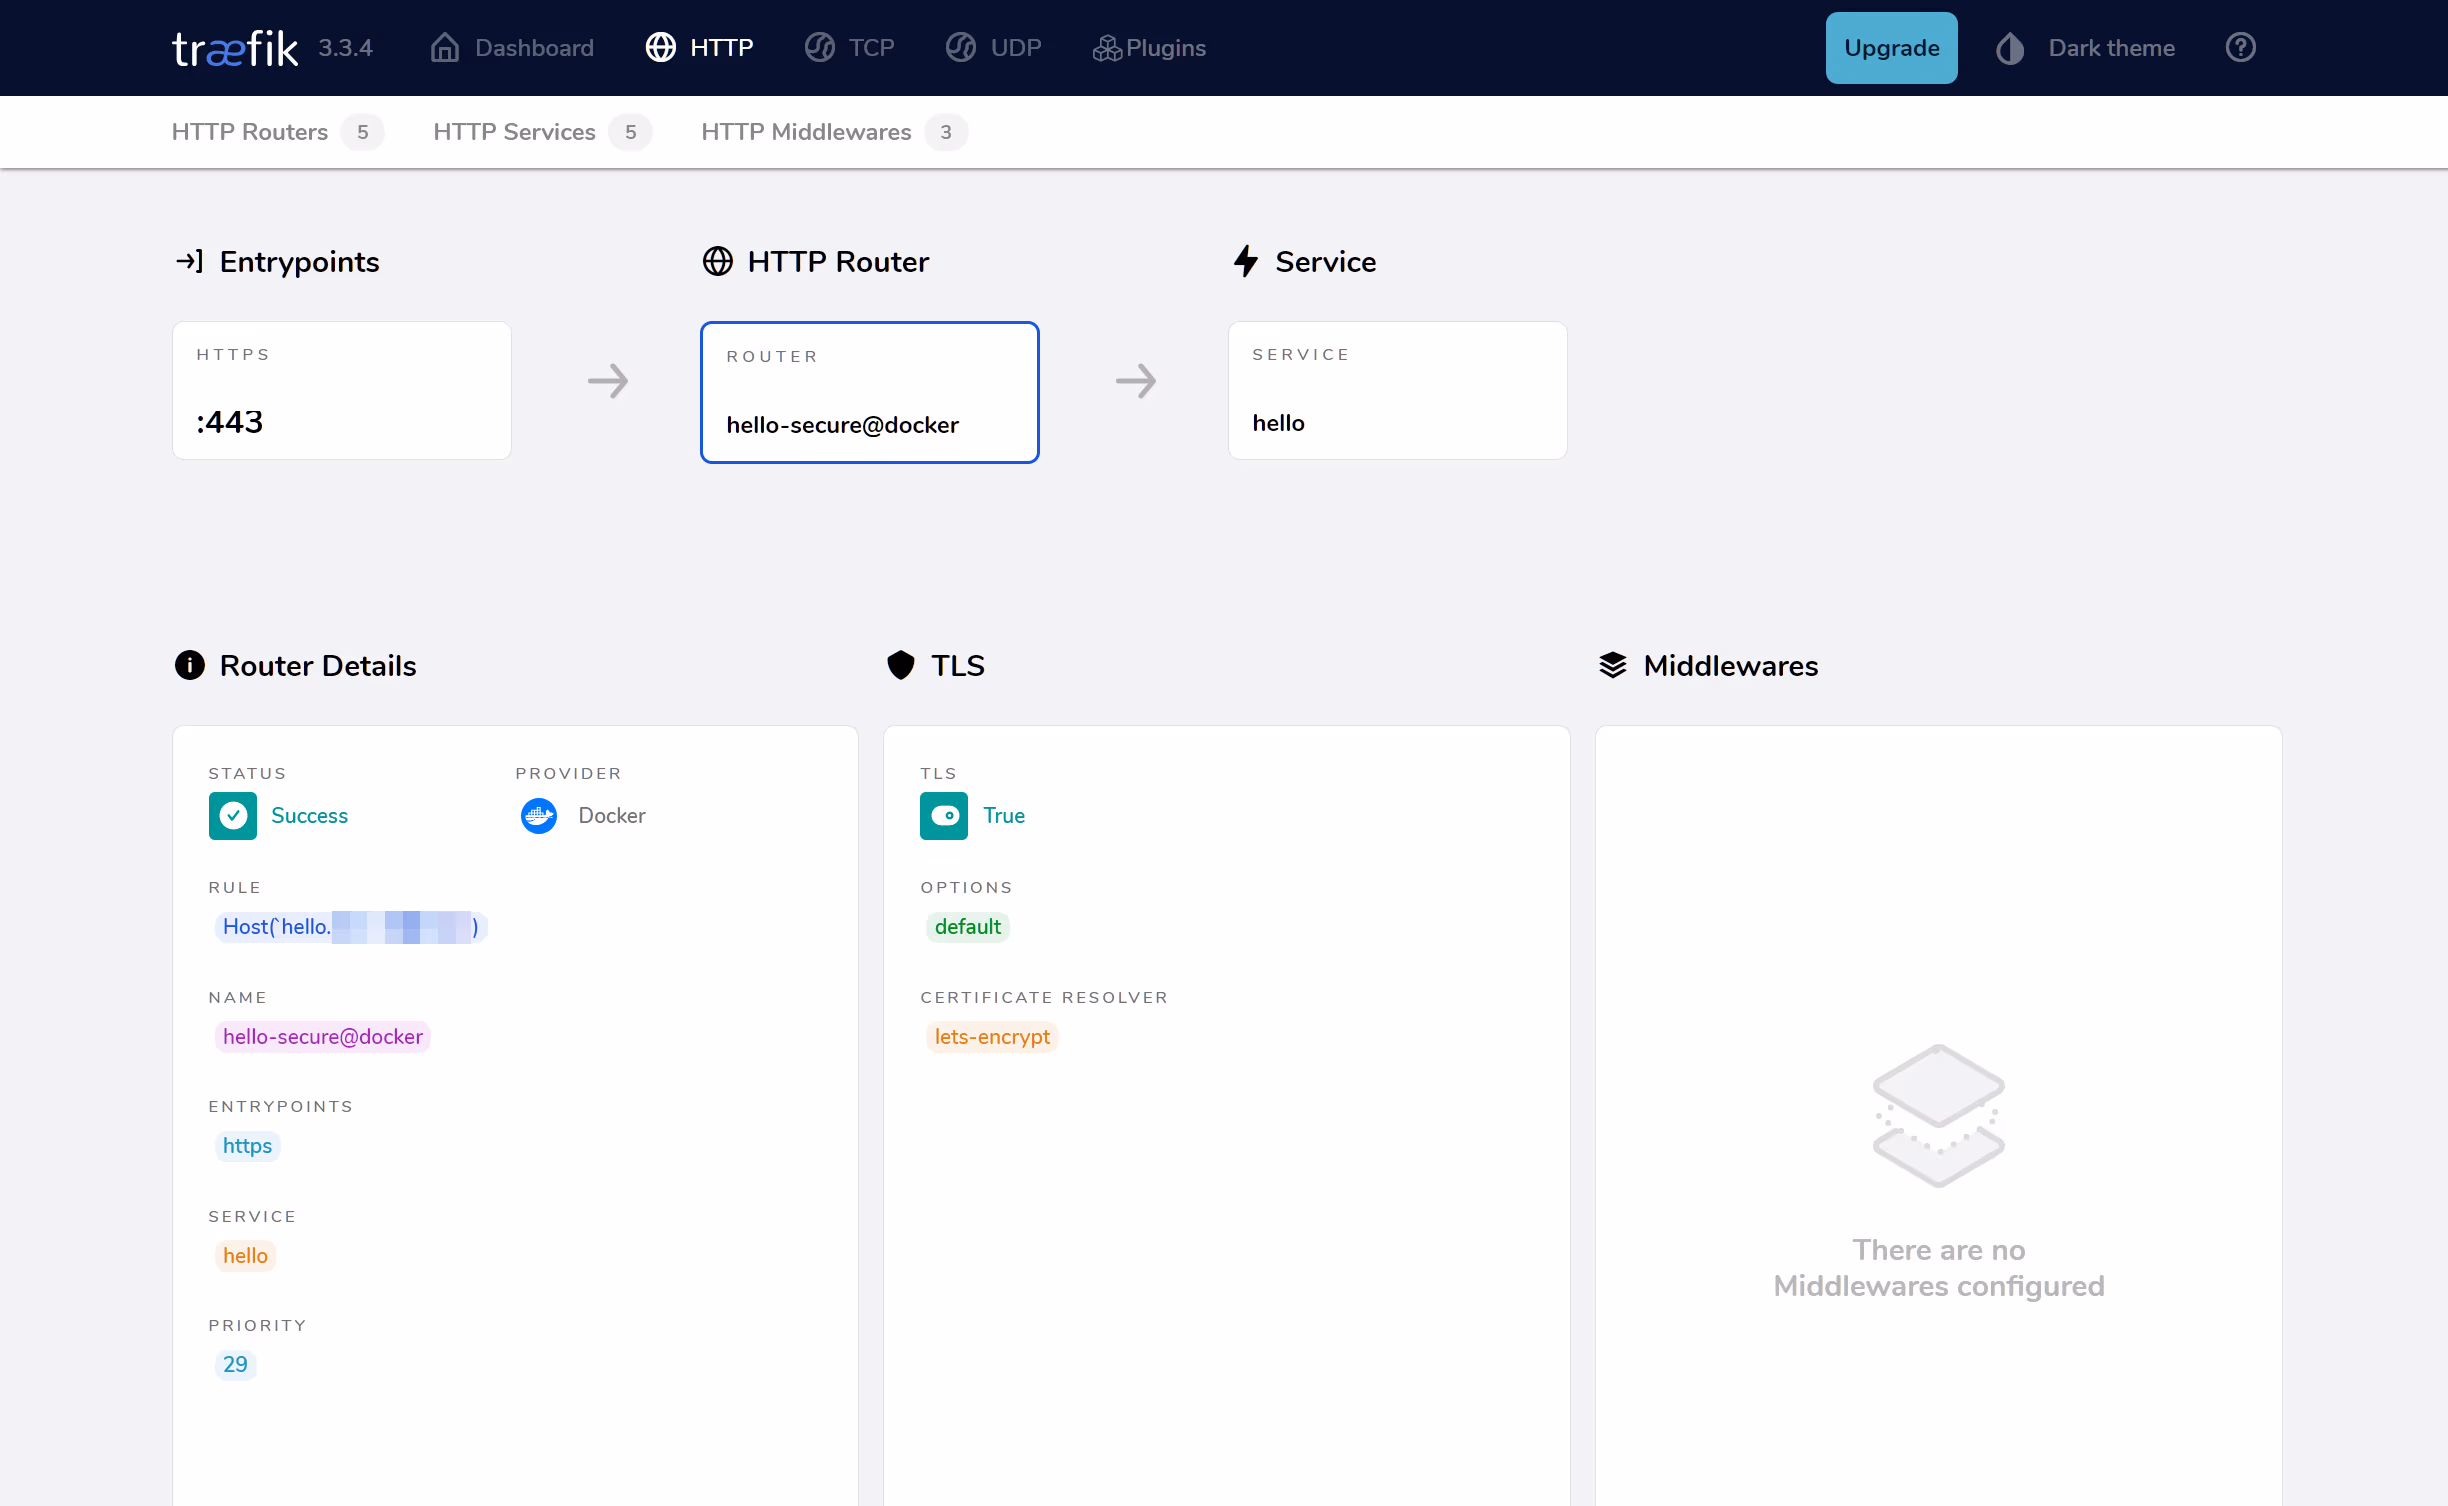Click the HTTP globe icon
This screenshot has height=1506, width=2448.
660,48
